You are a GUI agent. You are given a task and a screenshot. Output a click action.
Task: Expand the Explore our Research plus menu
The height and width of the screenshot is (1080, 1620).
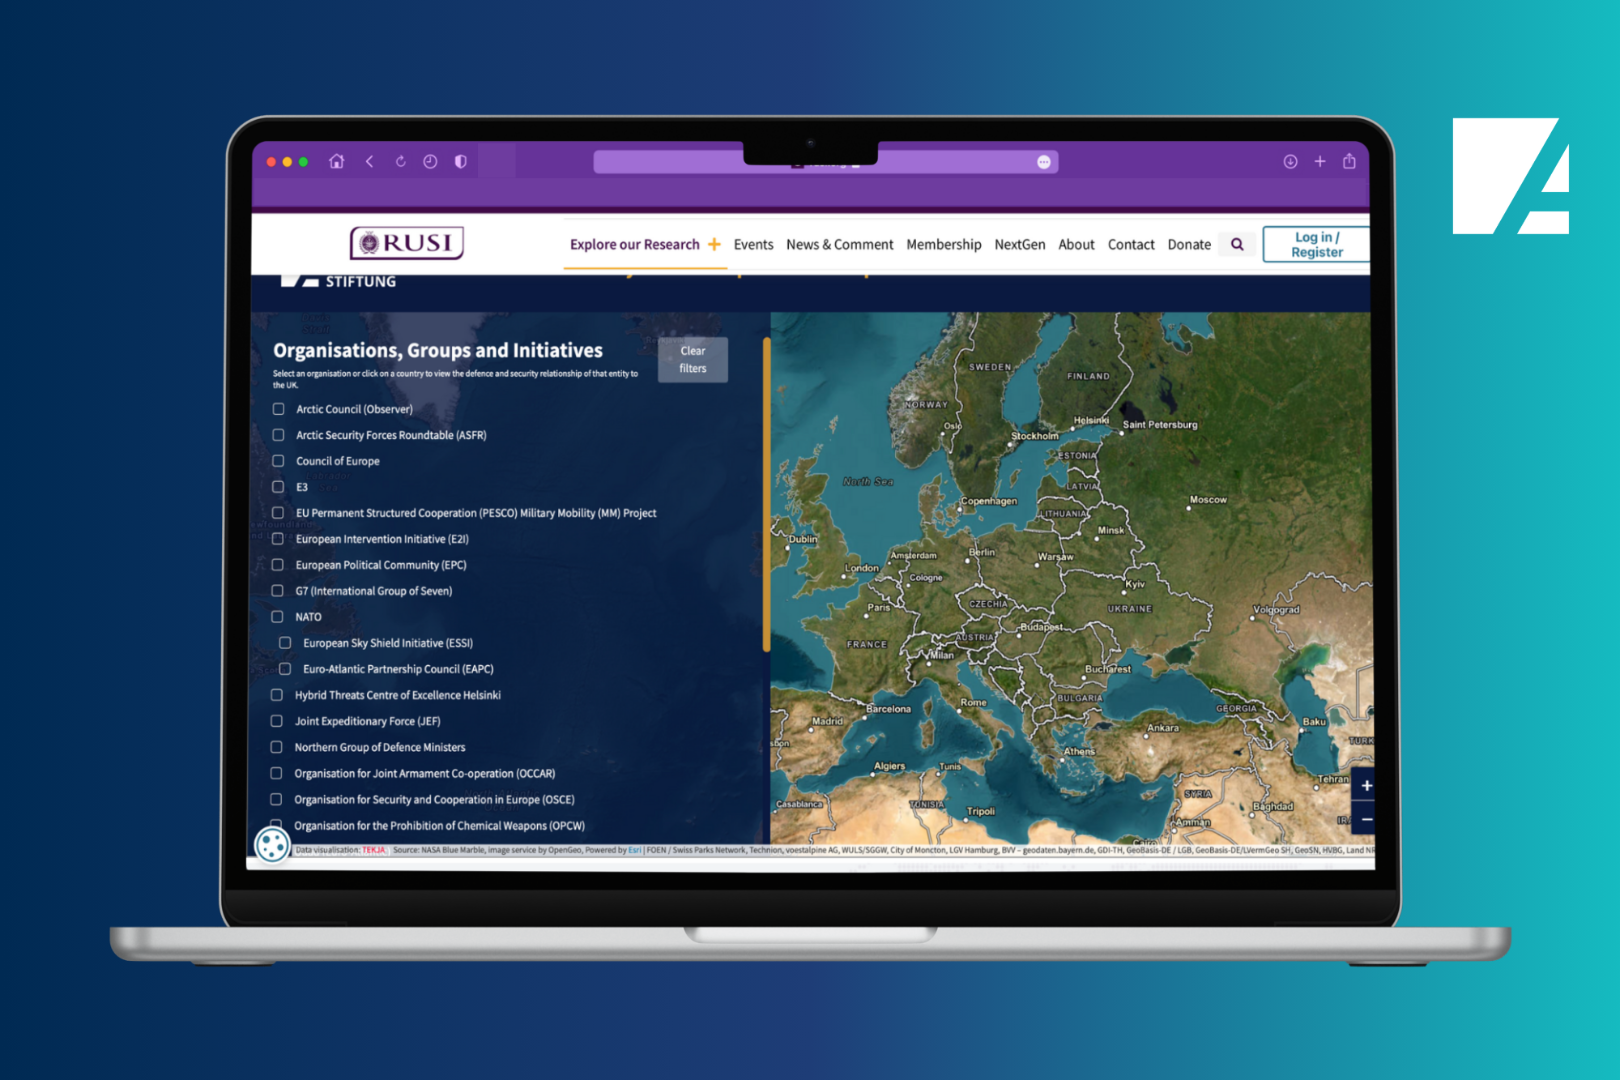coord(714,244)
